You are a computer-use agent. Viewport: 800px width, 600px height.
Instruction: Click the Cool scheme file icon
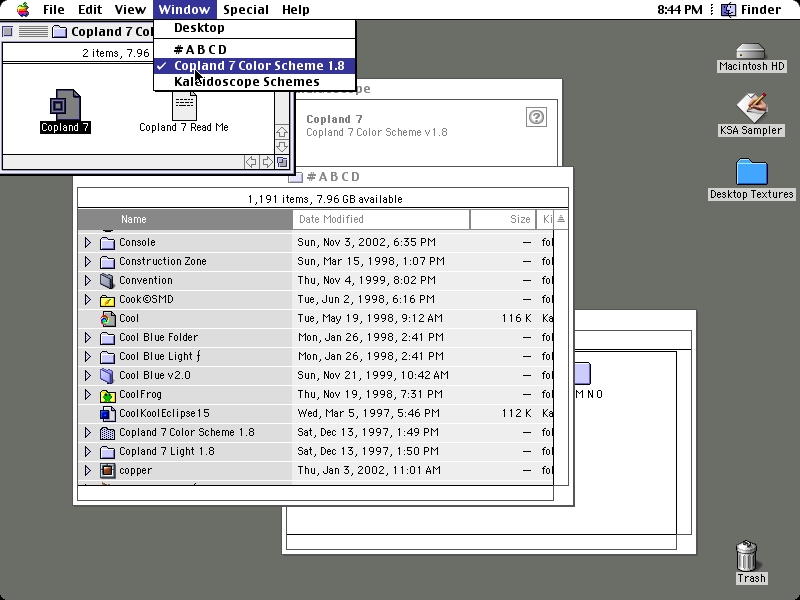pos(107,318)
